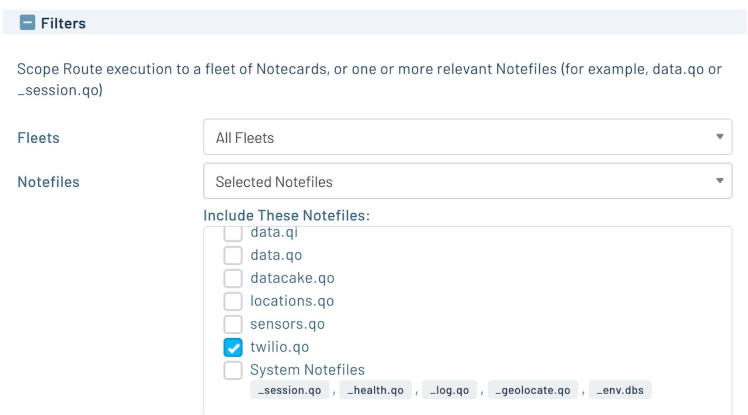
Task: Click the twilio.qo label text
Action: coord(280,347)
